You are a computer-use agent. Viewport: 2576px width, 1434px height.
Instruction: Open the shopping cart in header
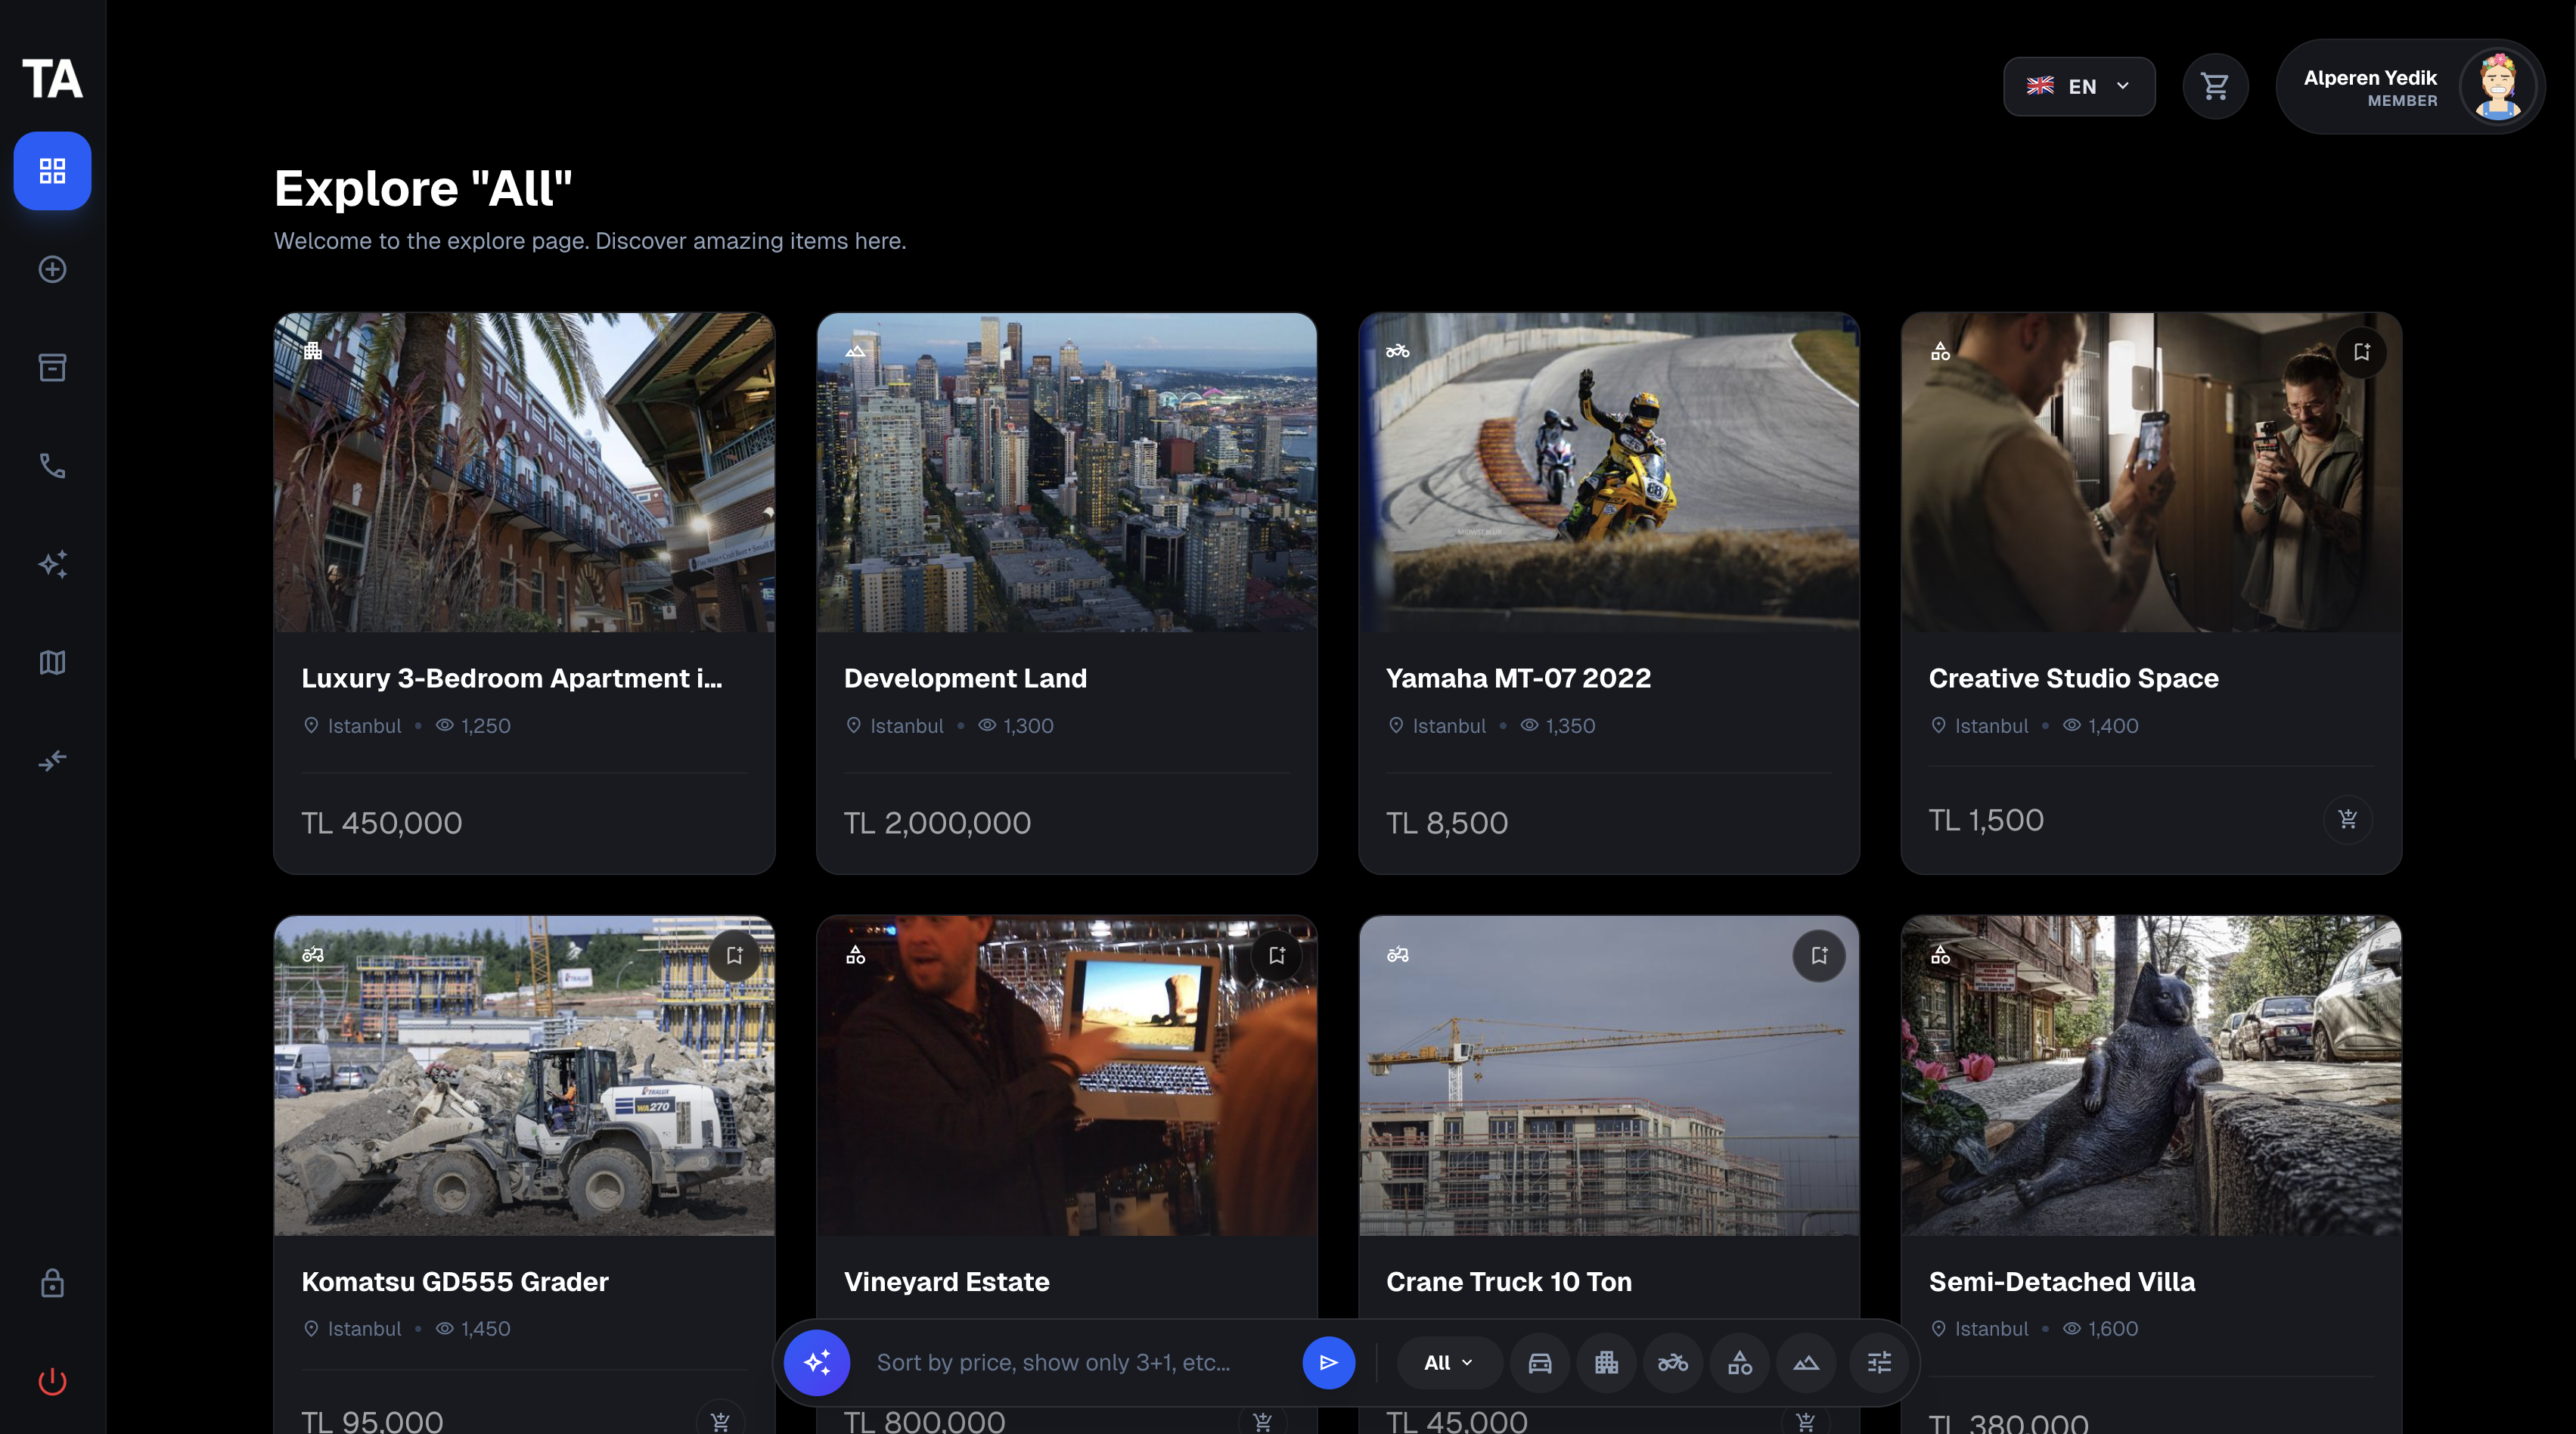point(2215,87)
